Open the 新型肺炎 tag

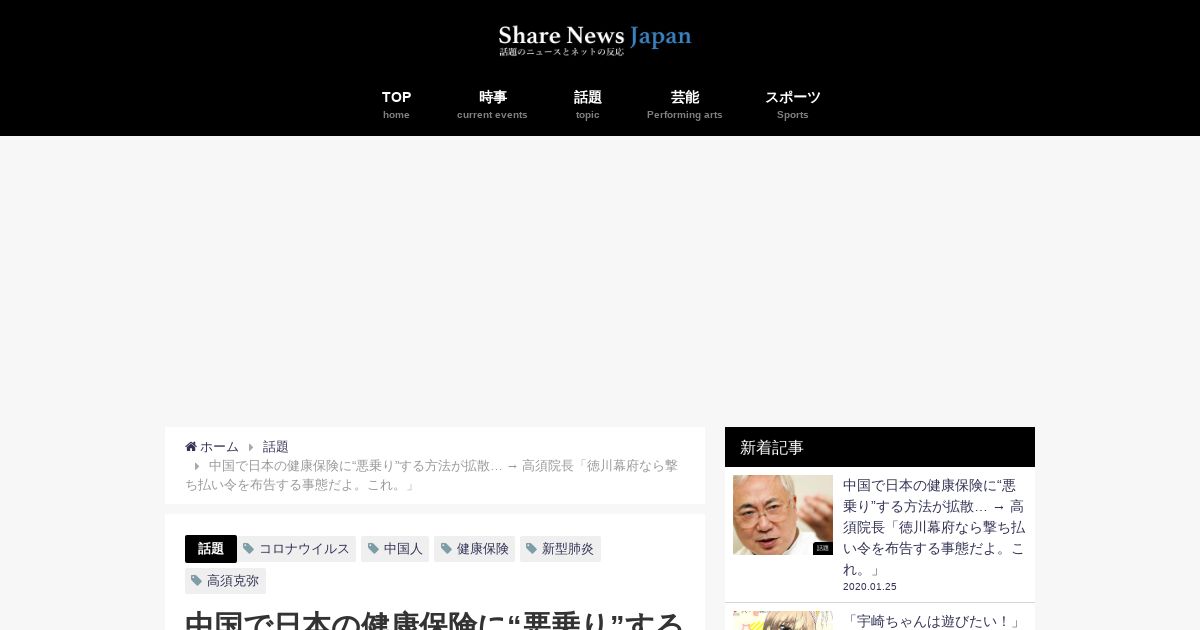(568, 549)
